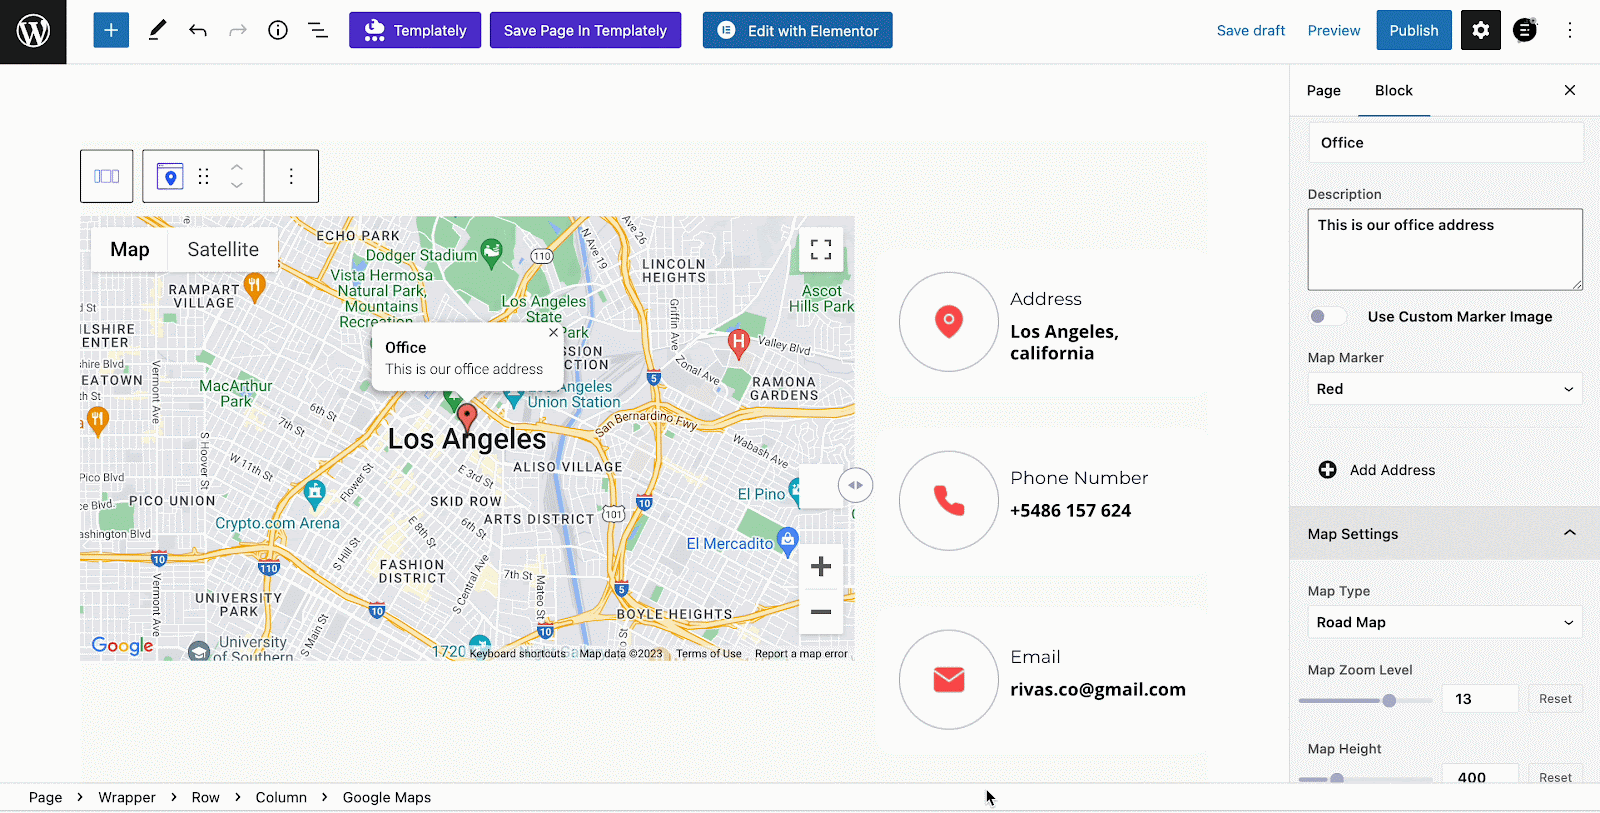
Task: Click Save Page In Templately
Action: point(585,30)
